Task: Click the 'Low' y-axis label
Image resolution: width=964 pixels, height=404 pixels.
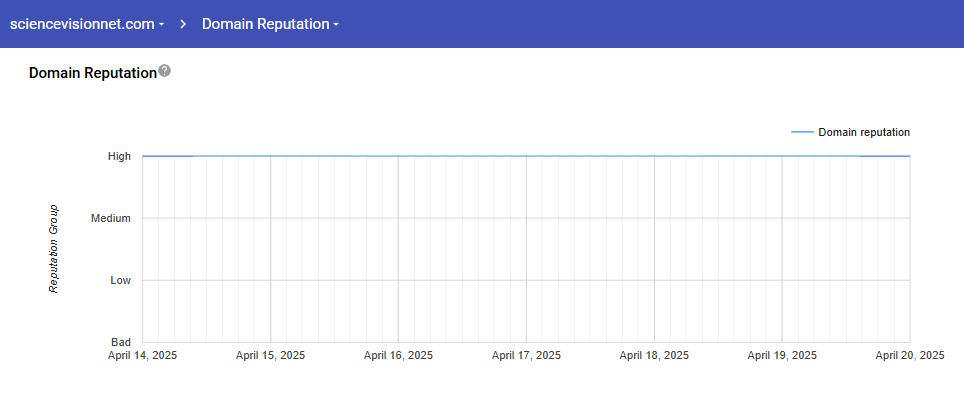Action: 120,280
